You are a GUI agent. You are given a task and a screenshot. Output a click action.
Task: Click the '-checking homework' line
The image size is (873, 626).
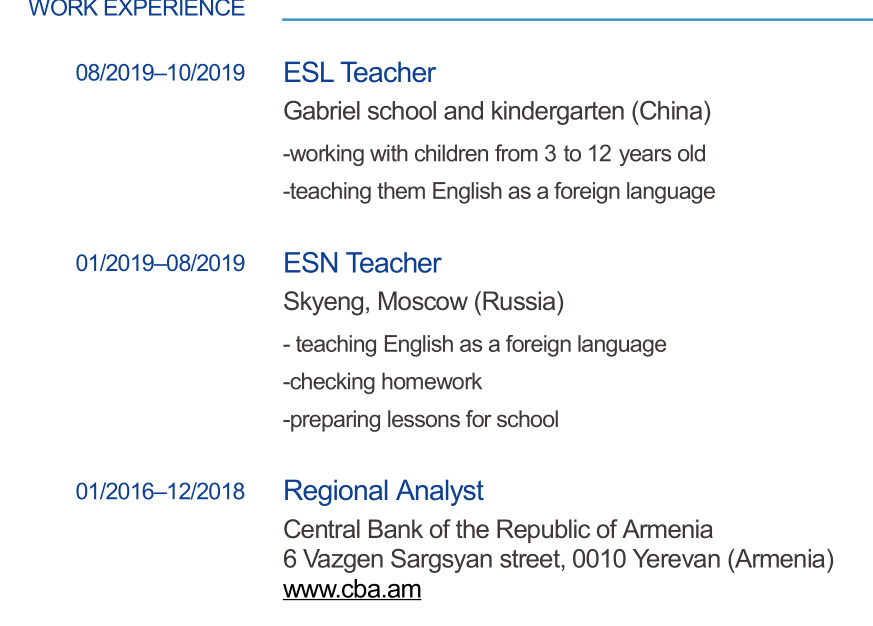[382, 382]
